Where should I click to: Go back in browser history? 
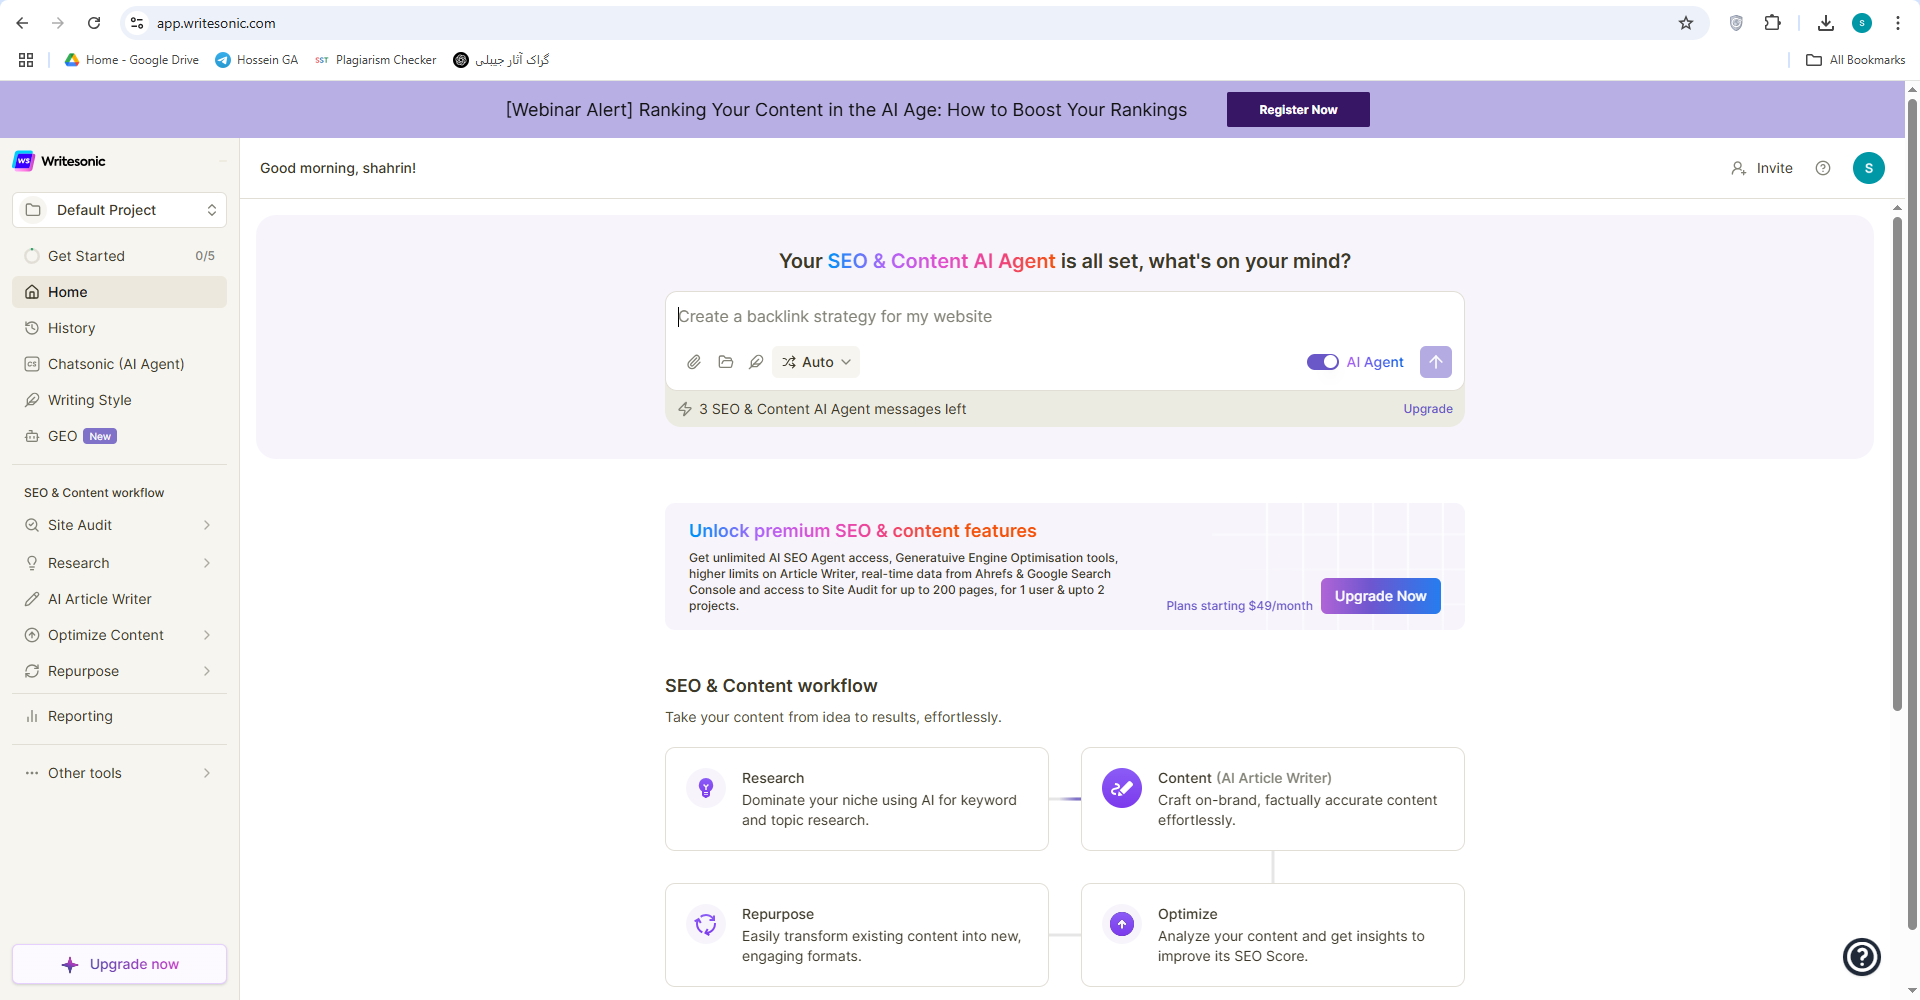22,23
